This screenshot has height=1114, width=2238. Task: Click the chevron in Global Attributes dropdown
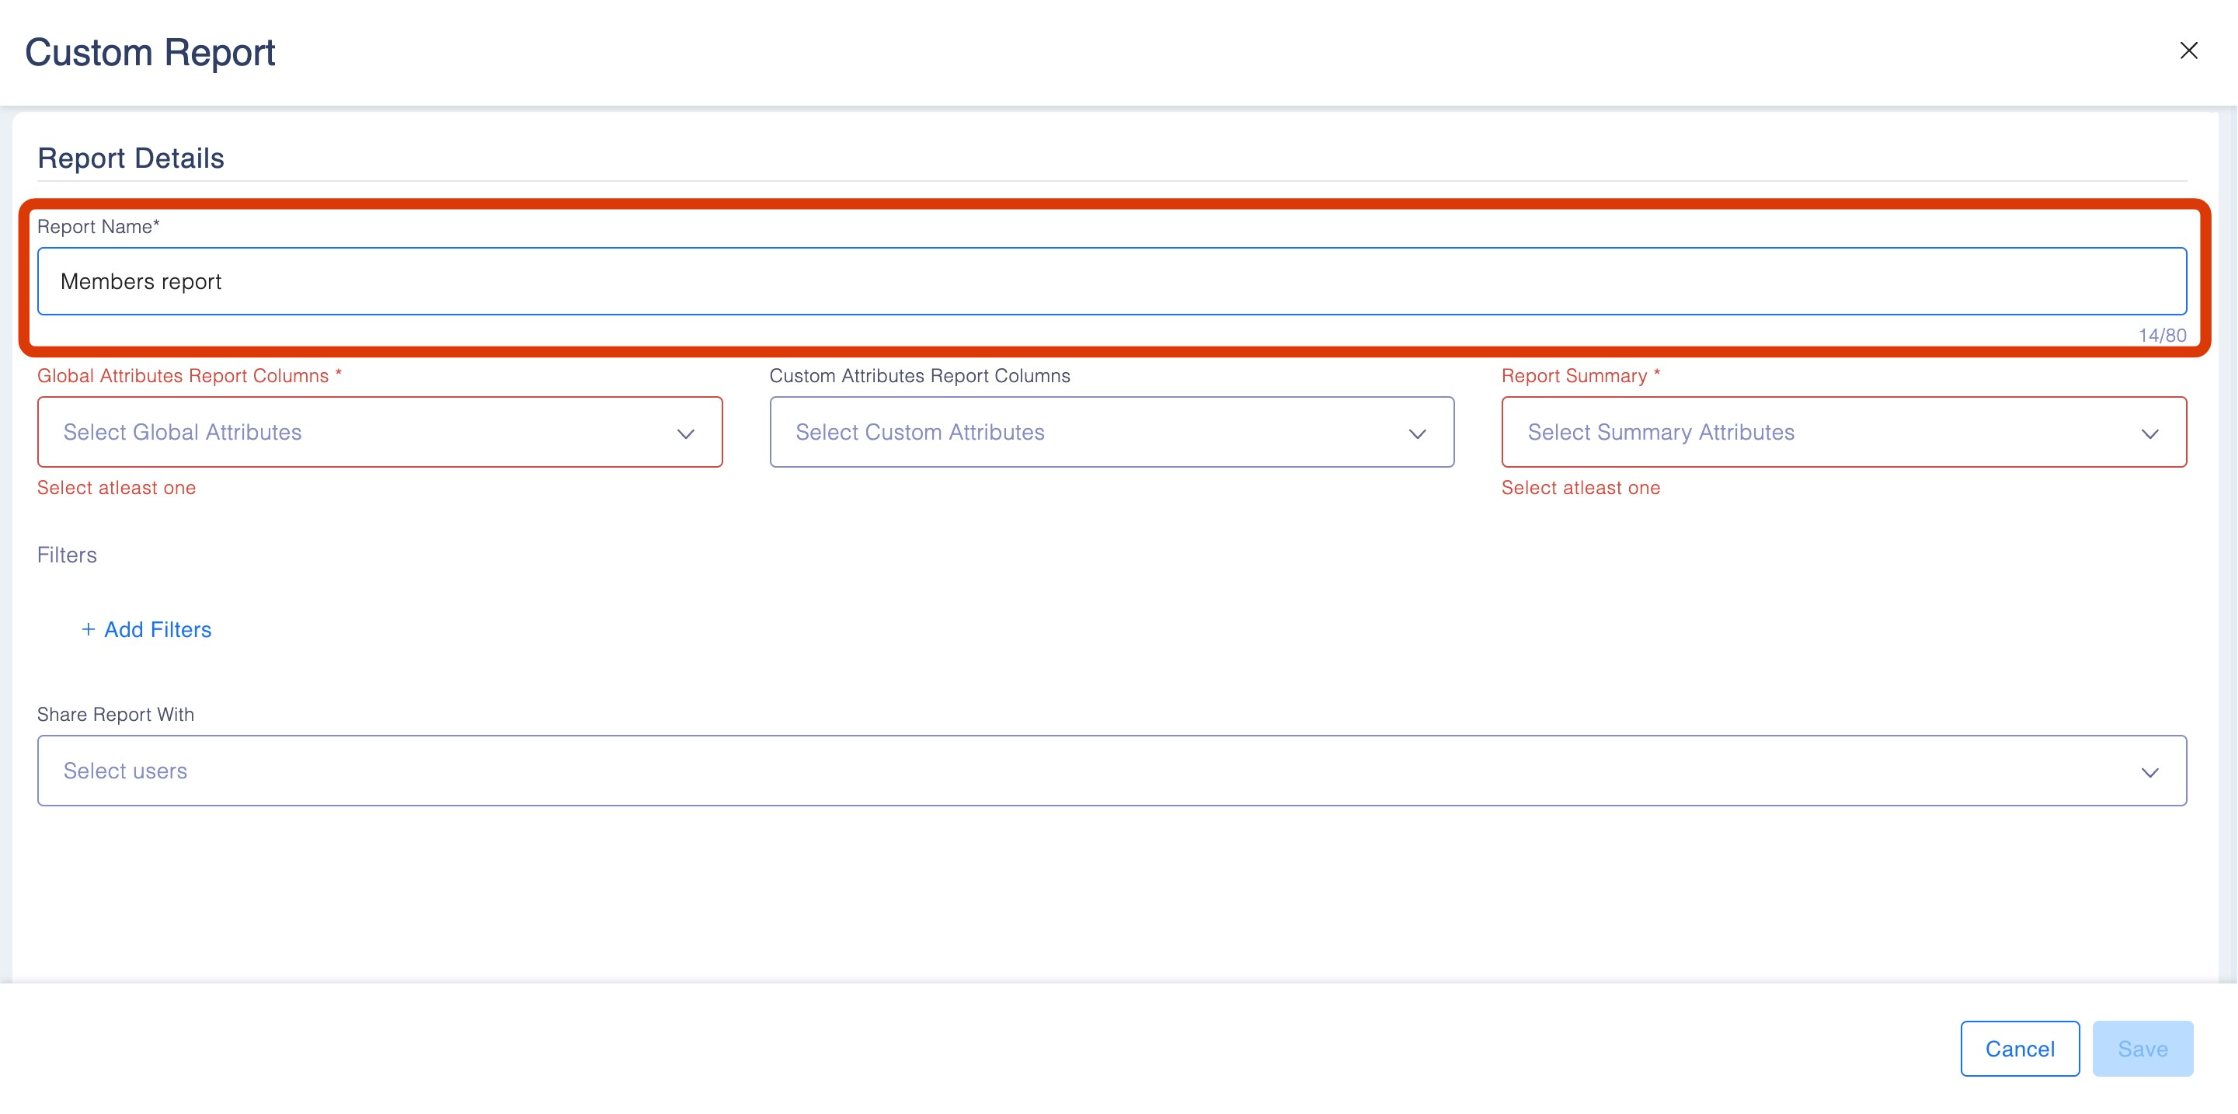[x=685, y=433]
